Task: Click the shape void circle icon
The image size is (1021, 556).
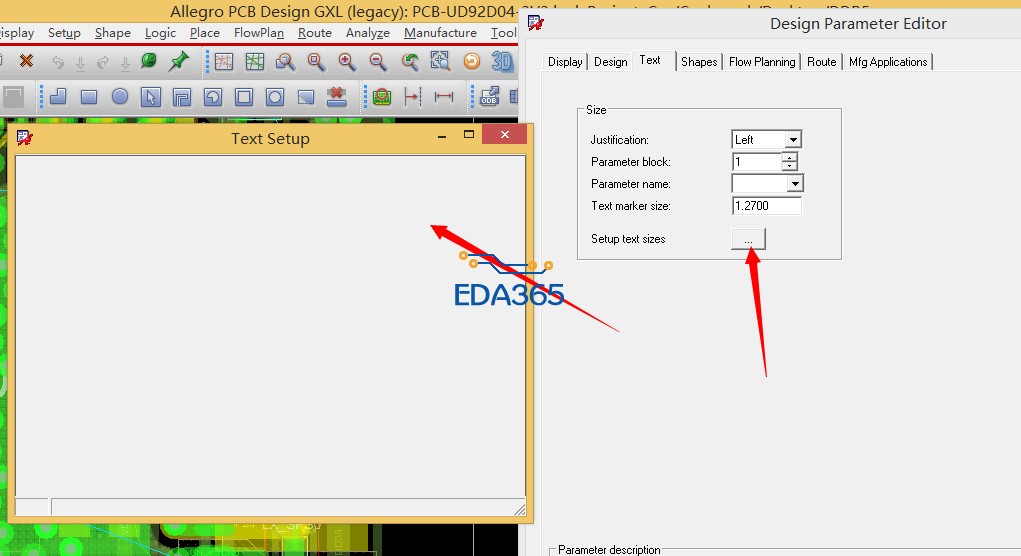Action: point(275,98)
